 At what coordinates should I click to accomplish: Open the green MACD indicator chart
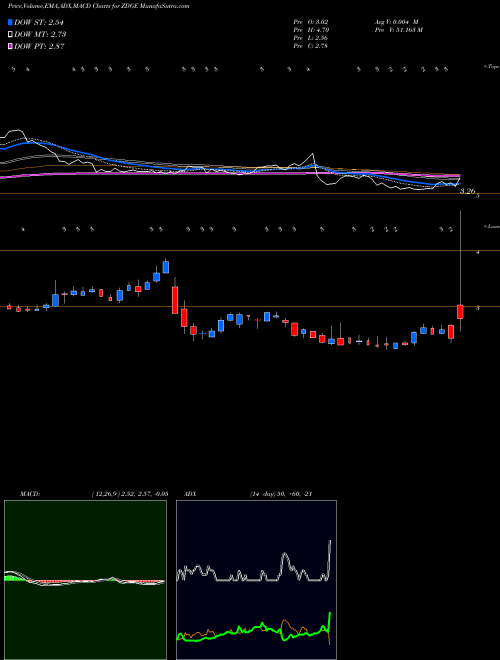point(85,580)
